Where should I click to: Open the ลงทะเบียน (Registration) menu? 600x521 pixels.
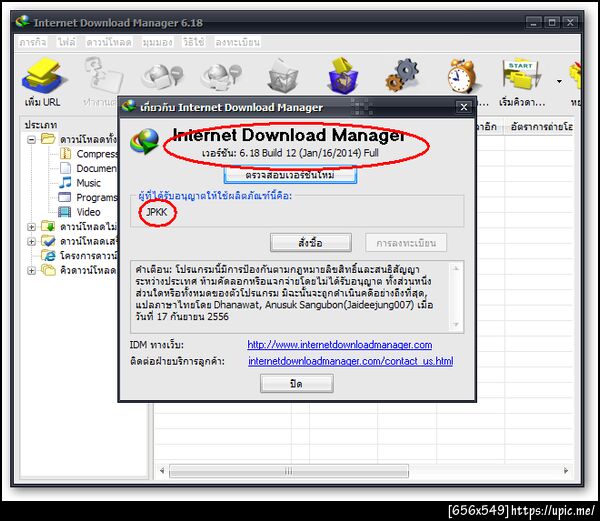[x=237, y=42]
